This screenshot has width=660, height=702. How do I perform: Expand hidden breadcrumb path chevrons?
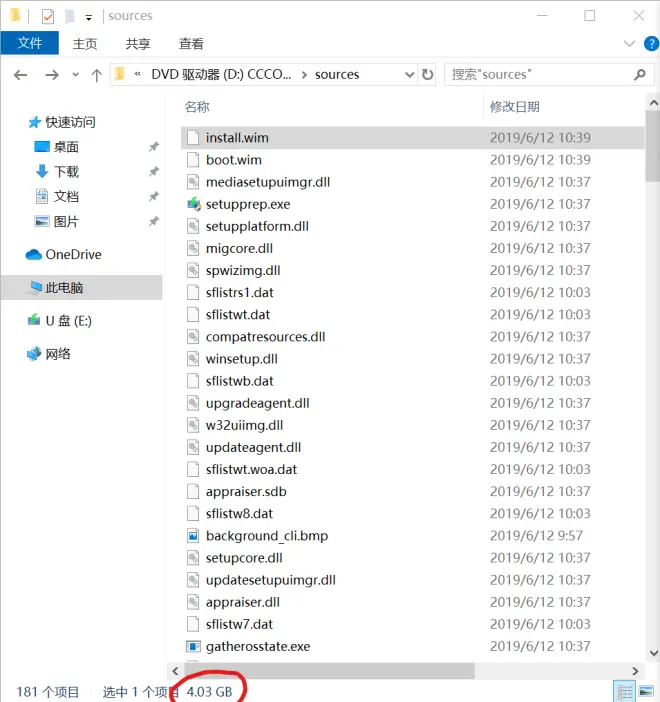coord(137,74)
